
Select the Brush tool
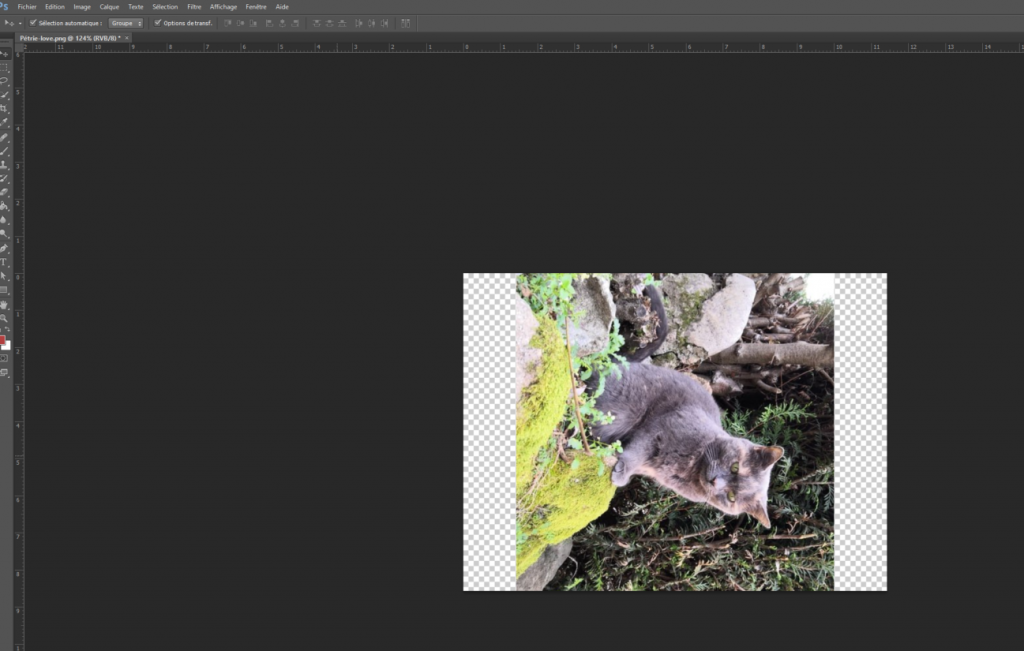(4, 151)
